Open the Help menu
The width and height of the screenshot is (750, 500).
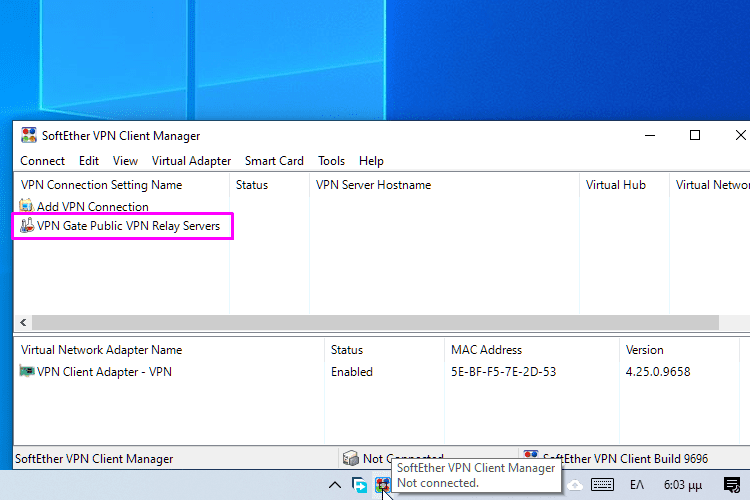click(x=371, y=161)
